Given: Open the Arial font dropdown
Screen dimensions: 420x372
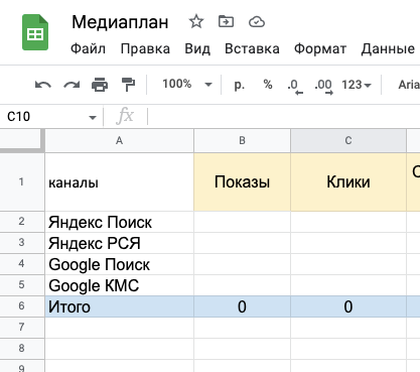Looking at the screenshot, I should (409, 85).
